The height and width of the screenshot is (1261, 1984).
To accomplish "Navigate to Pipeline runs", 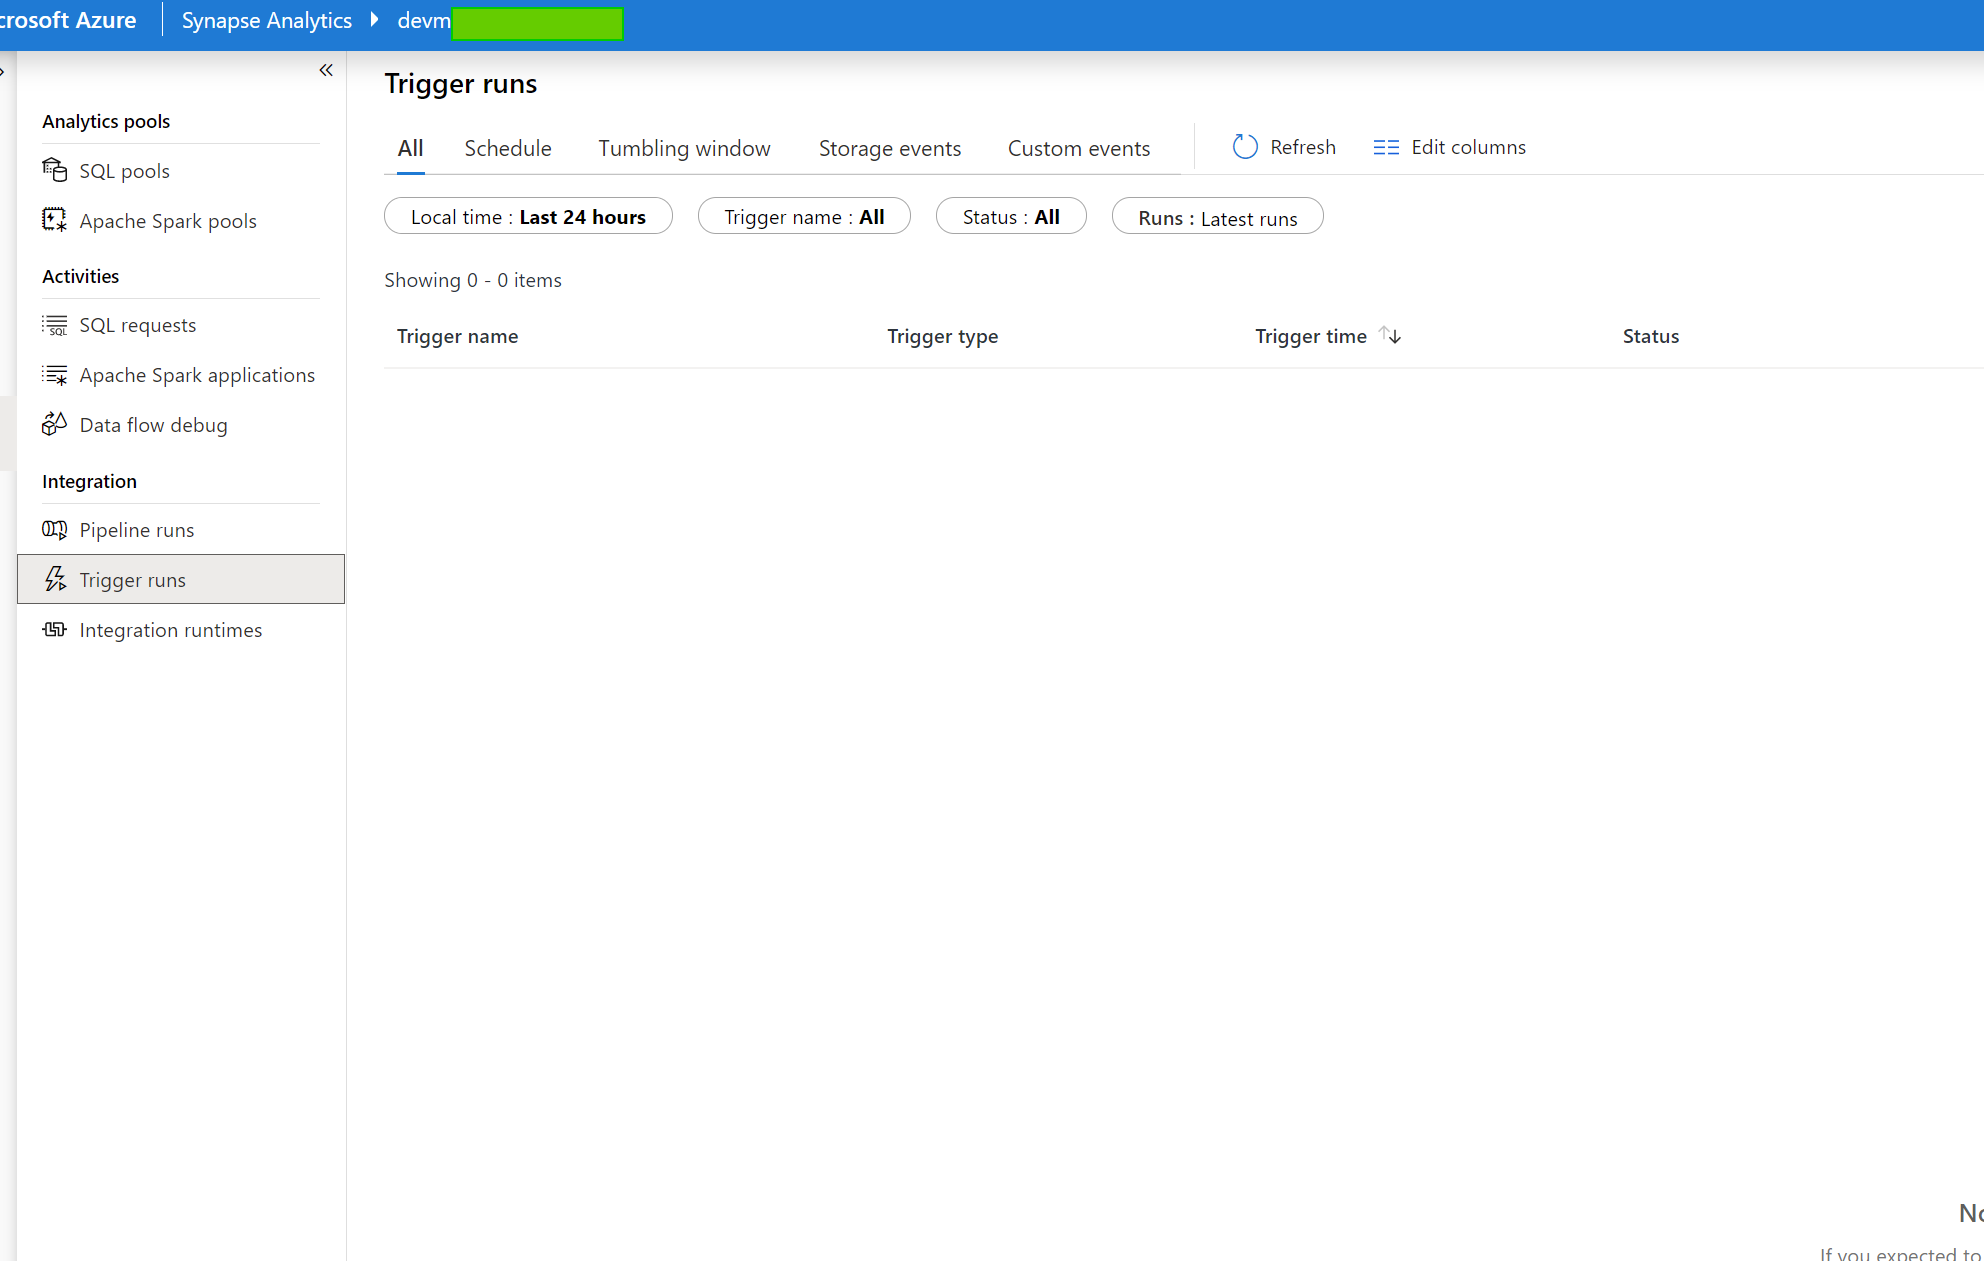I will click(136, 529).
